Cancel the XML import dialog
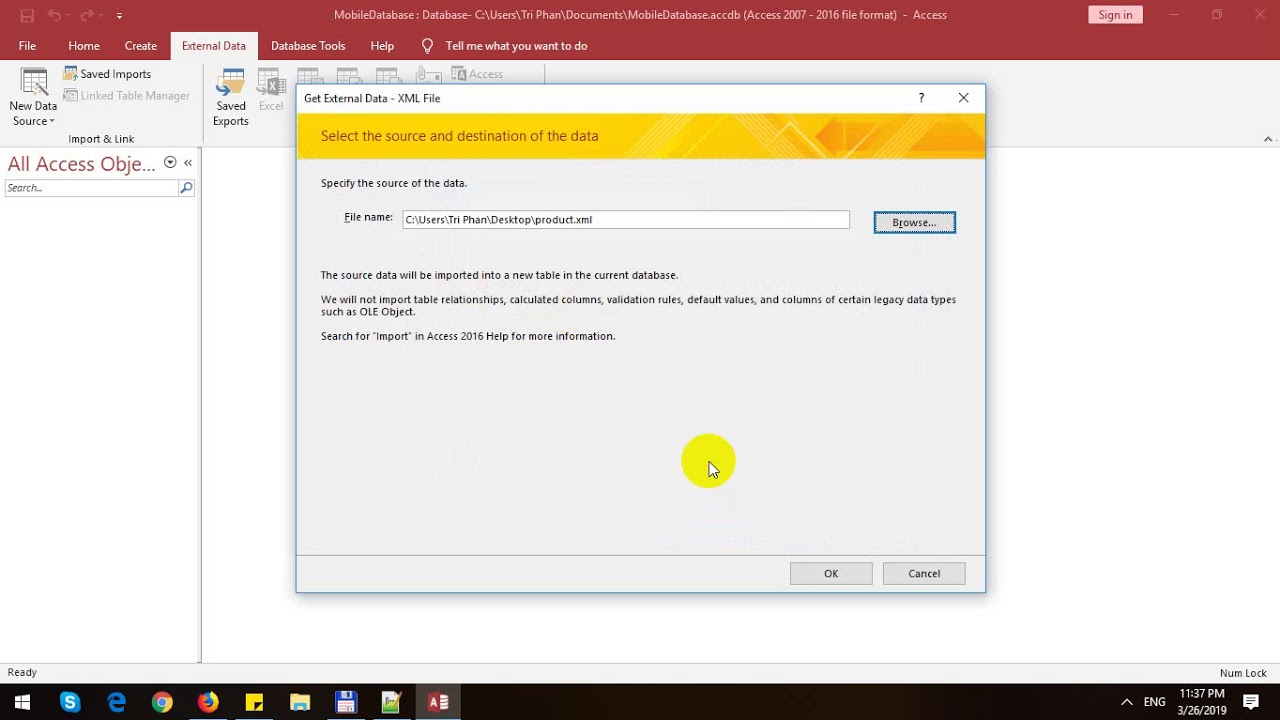This screenshot has height=720, width=1280. tap(924, 573)
